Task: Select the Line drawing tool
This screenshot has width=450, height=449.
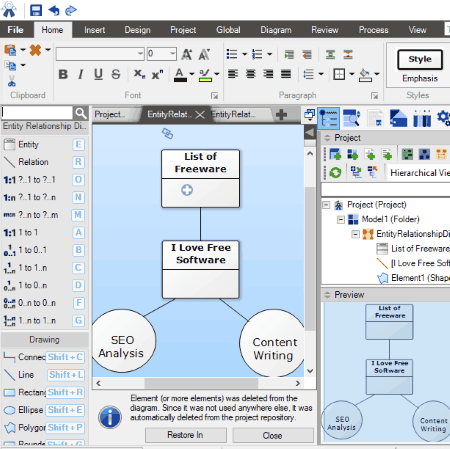Action: click(x=44, y=375)
